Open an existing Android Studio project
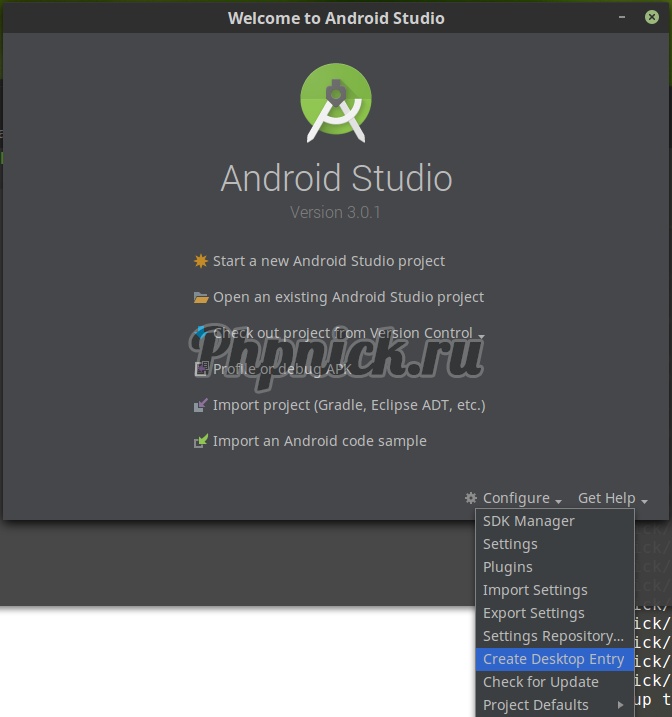Viewport: 672px width, 717px height. (348, 297)
